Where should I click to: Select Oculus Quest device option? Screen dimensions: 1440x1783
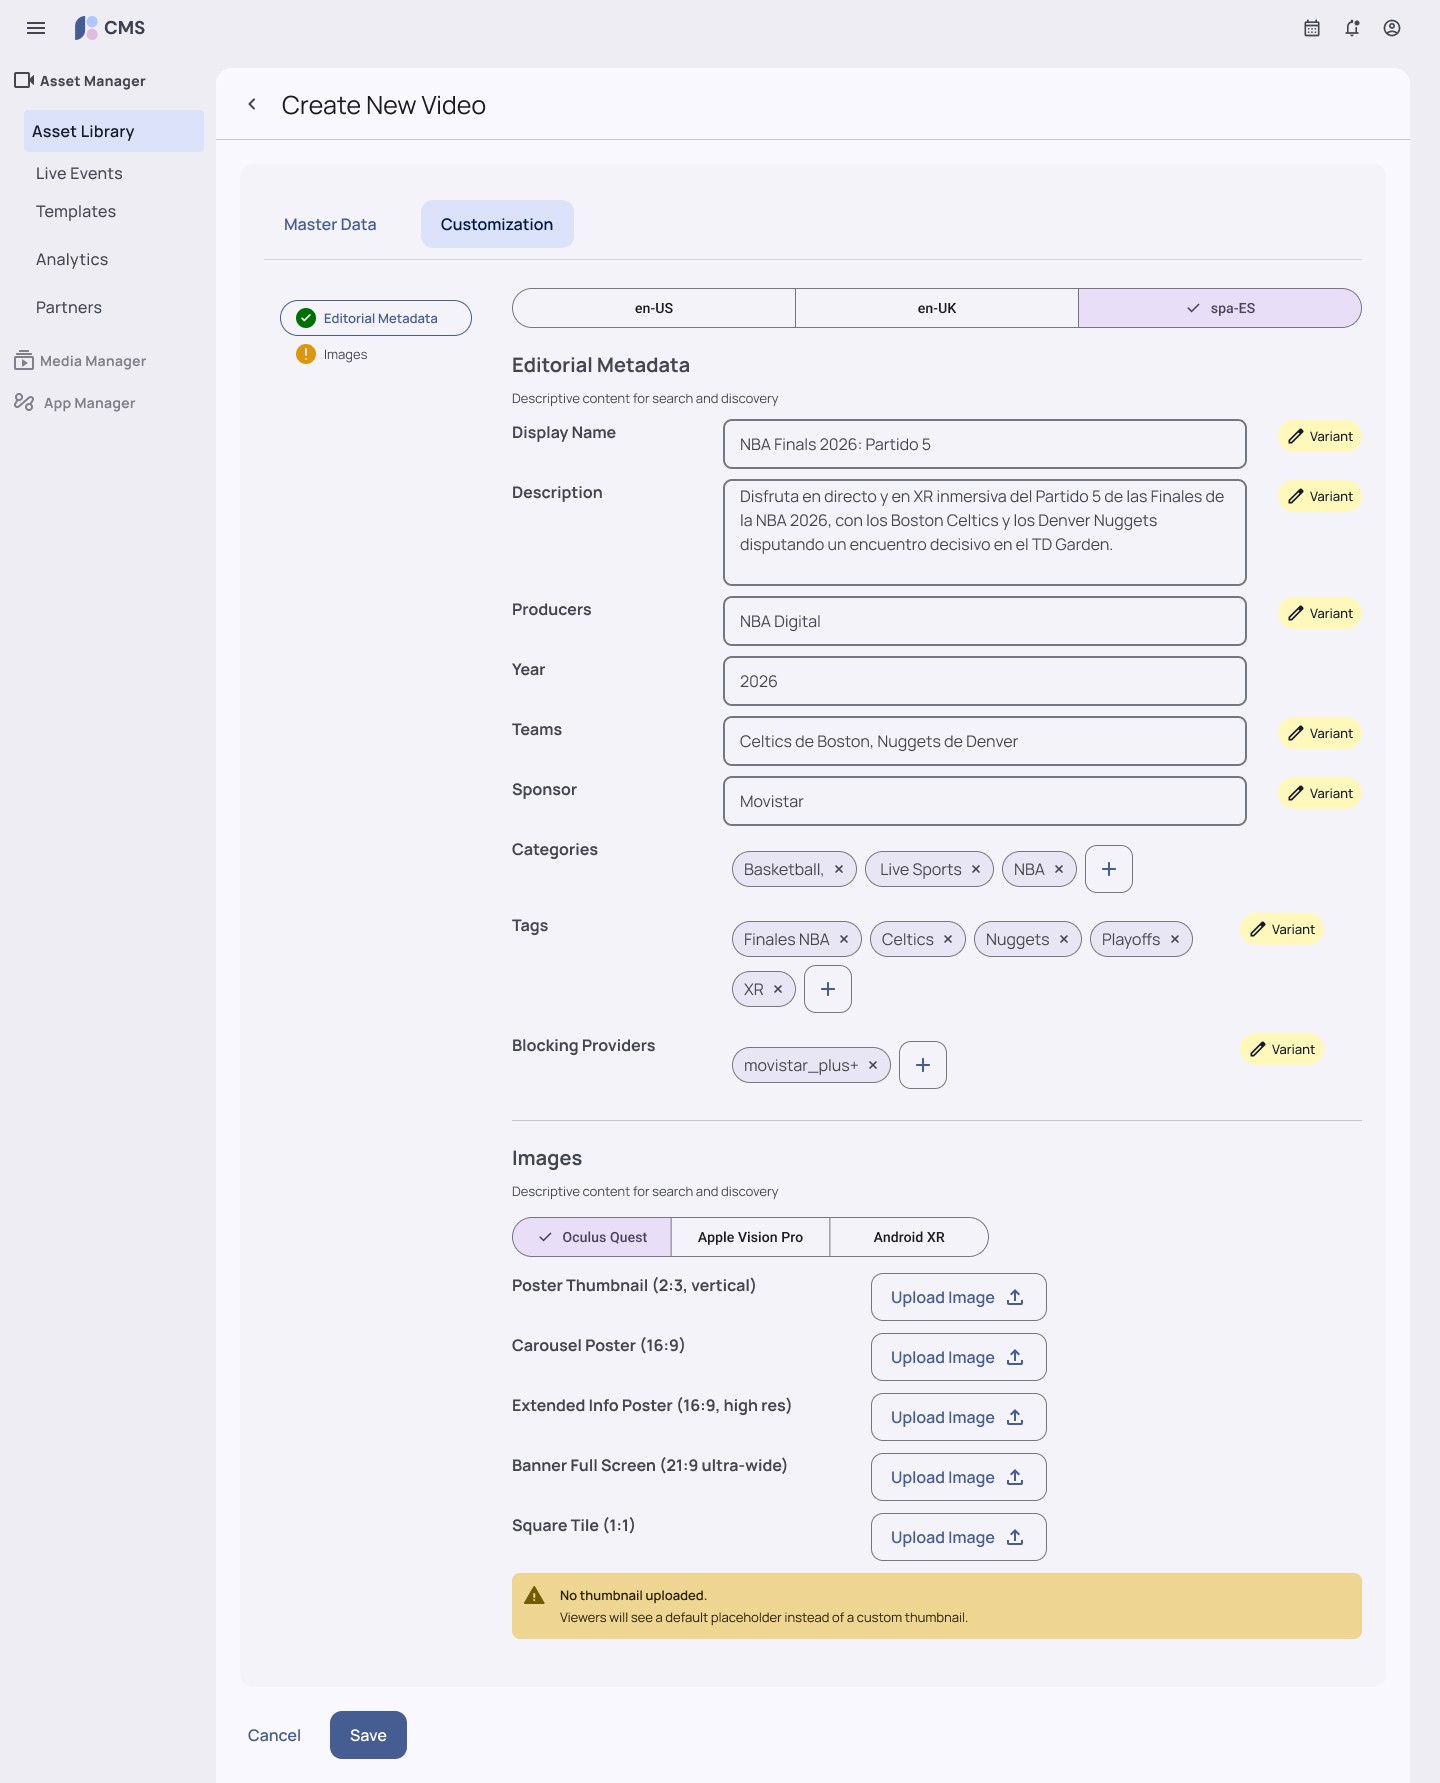pyautogui.click(x=592, y=1237)
